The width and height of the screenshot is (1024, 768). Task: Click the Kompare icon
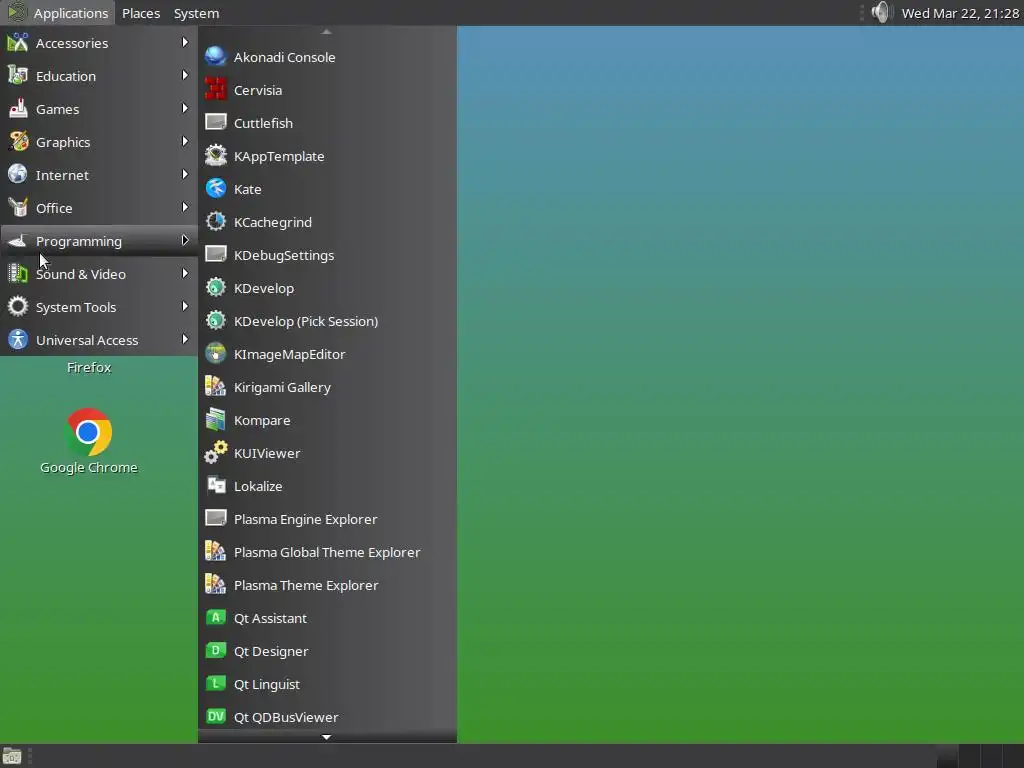(216, 420)
